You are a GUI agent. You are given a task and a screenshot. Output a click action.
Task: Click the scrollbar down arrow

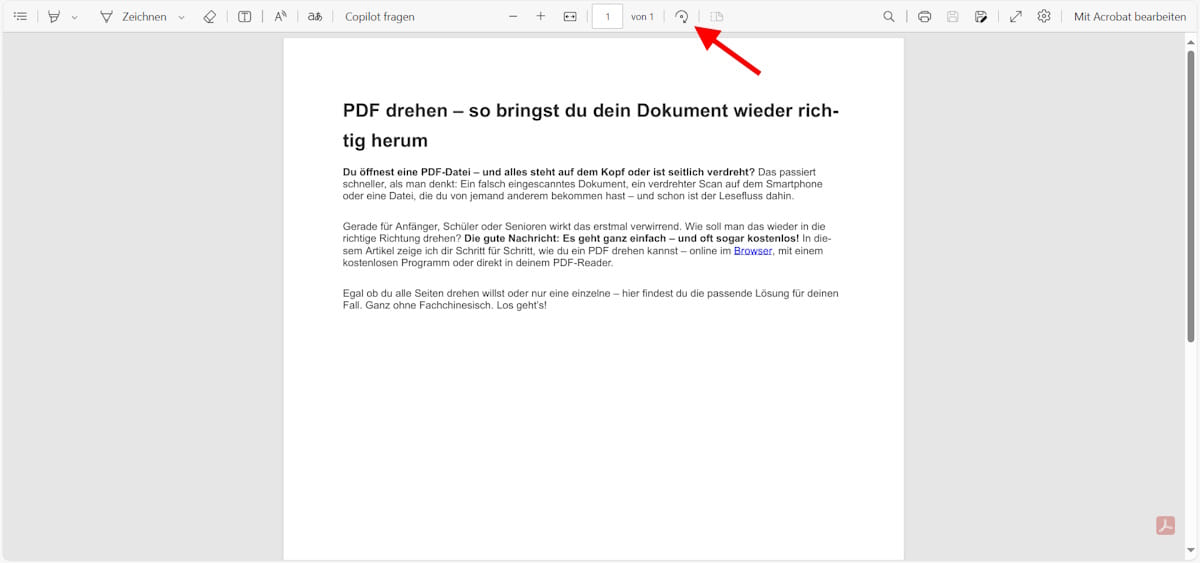[1191, 551]
